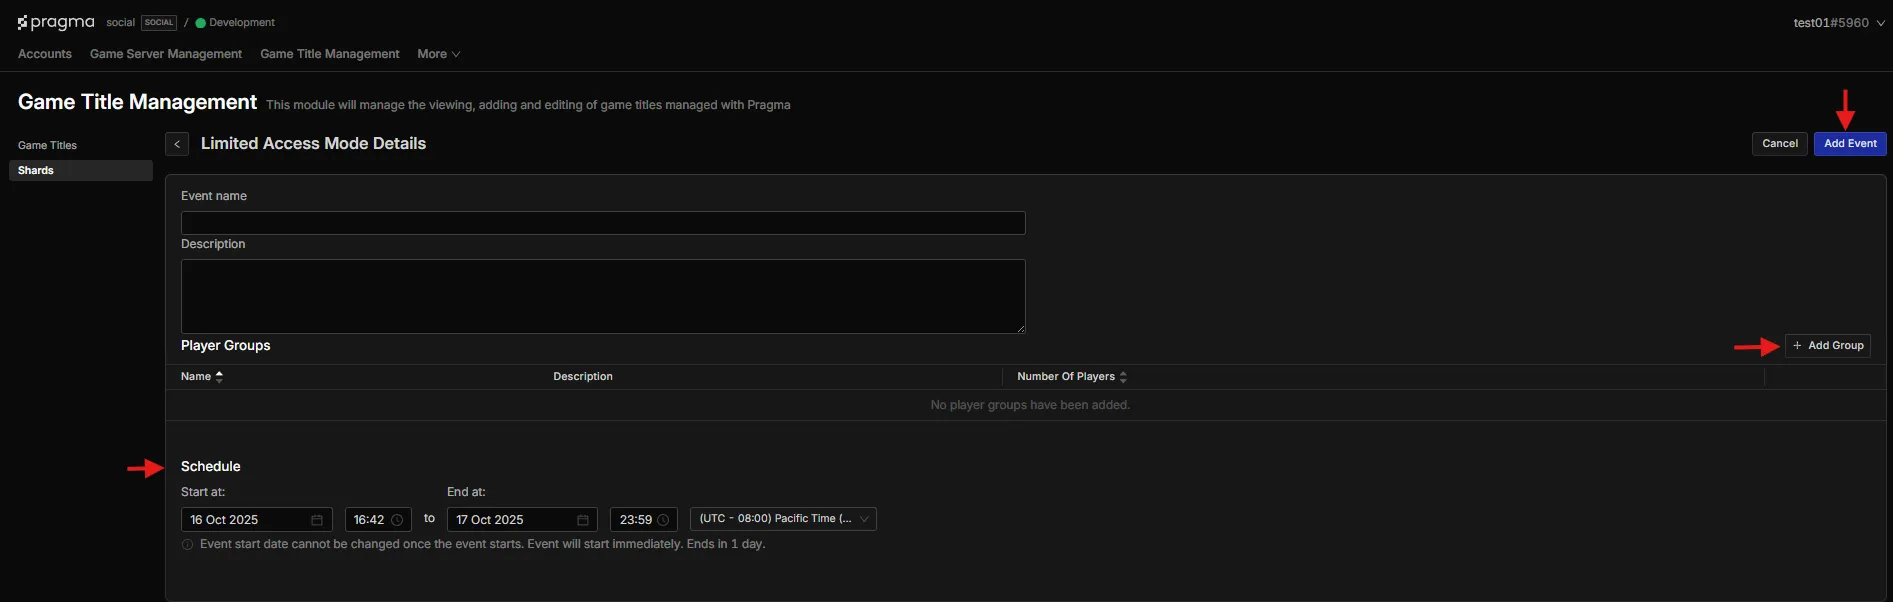
Task: Select Game Titles in the sidebar
Action: 47,145
